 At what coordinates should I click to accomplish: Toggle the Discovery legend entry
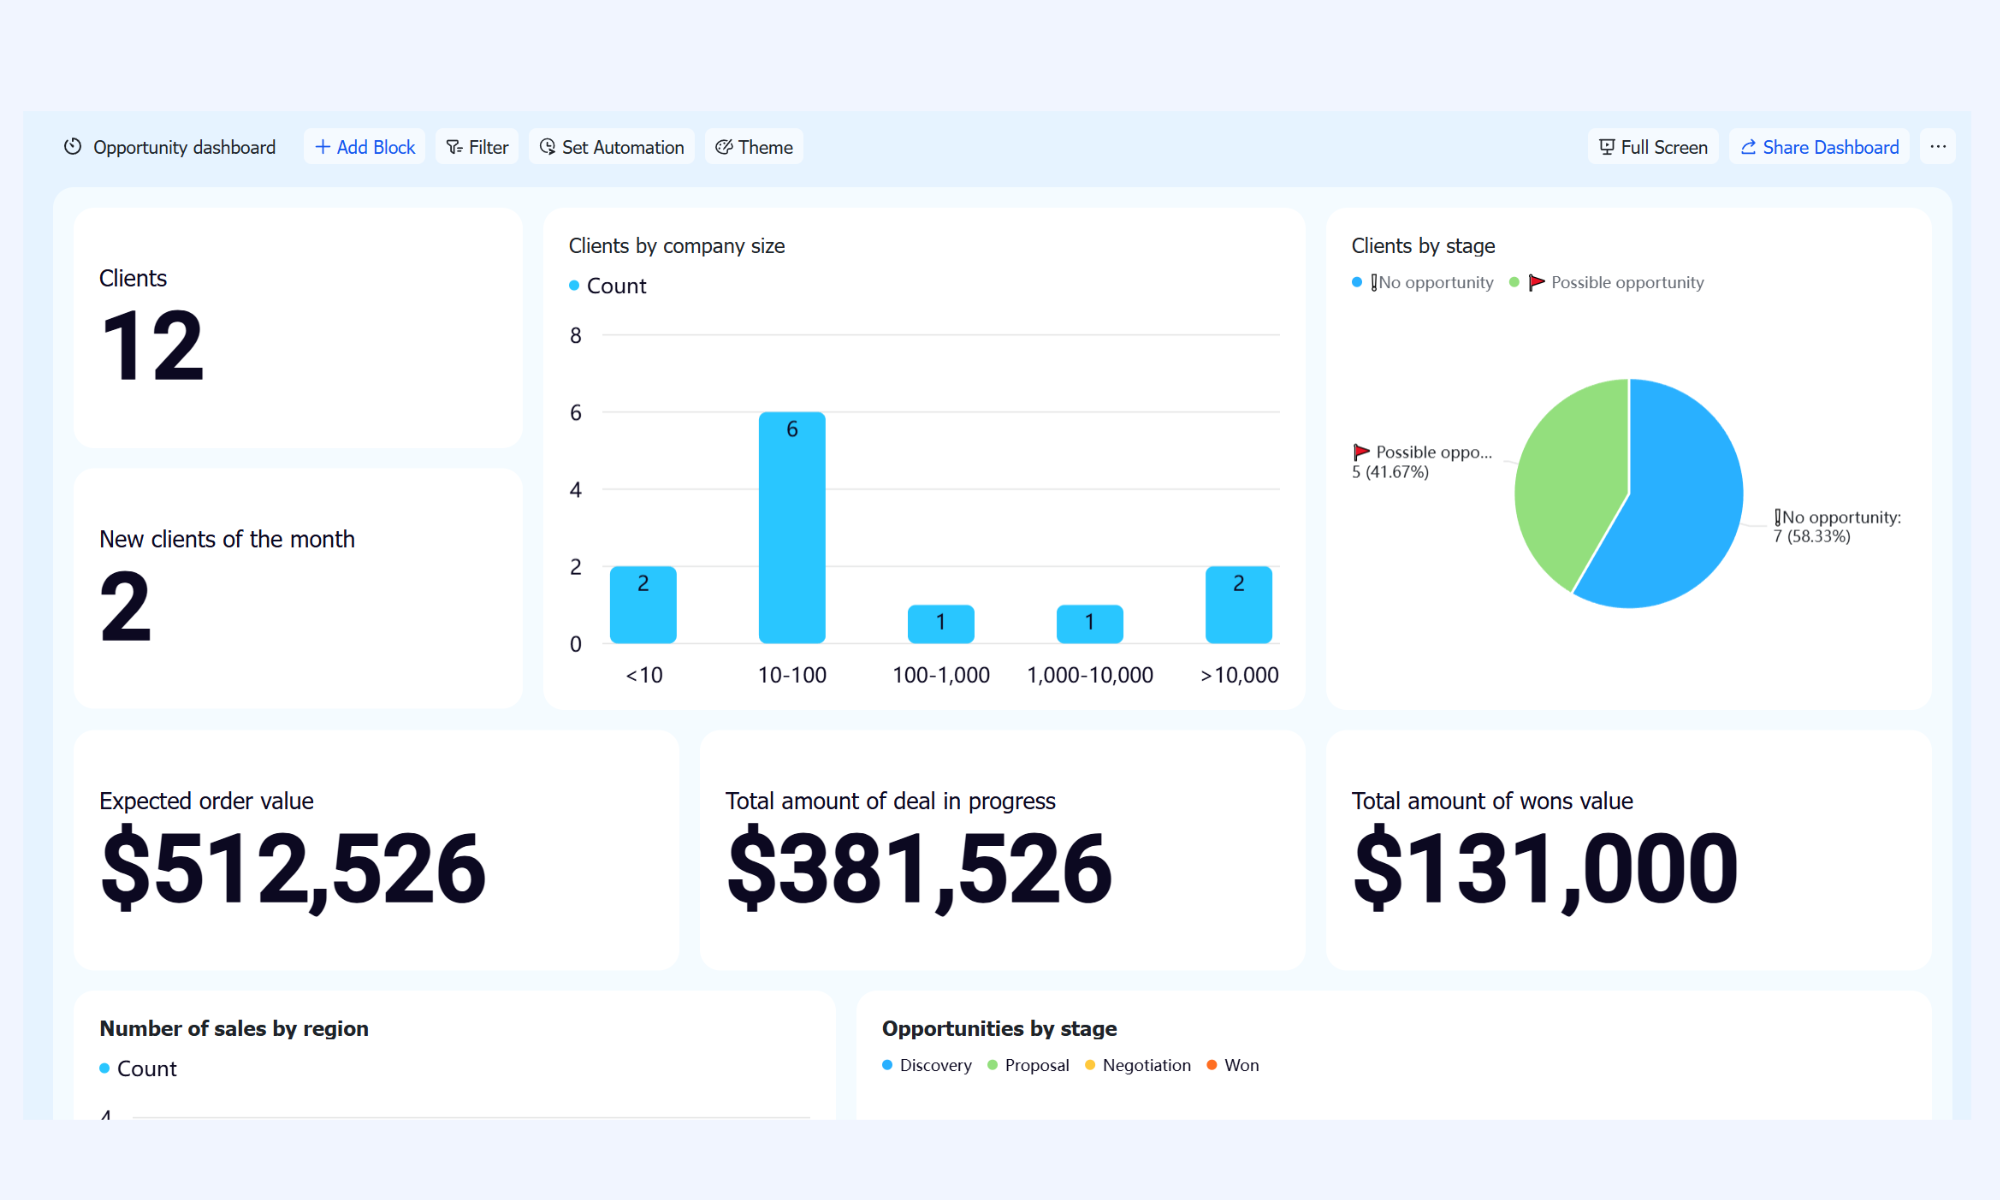pyautogui.click(x=927, y=1066)
